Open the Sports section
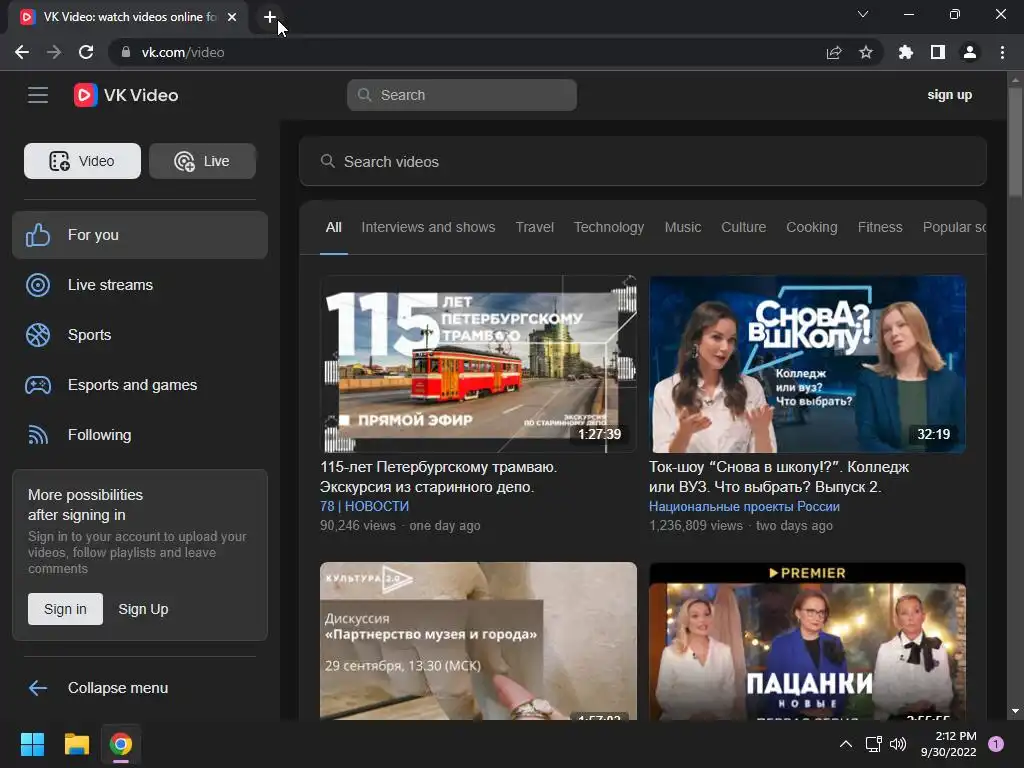 [140, 335]
